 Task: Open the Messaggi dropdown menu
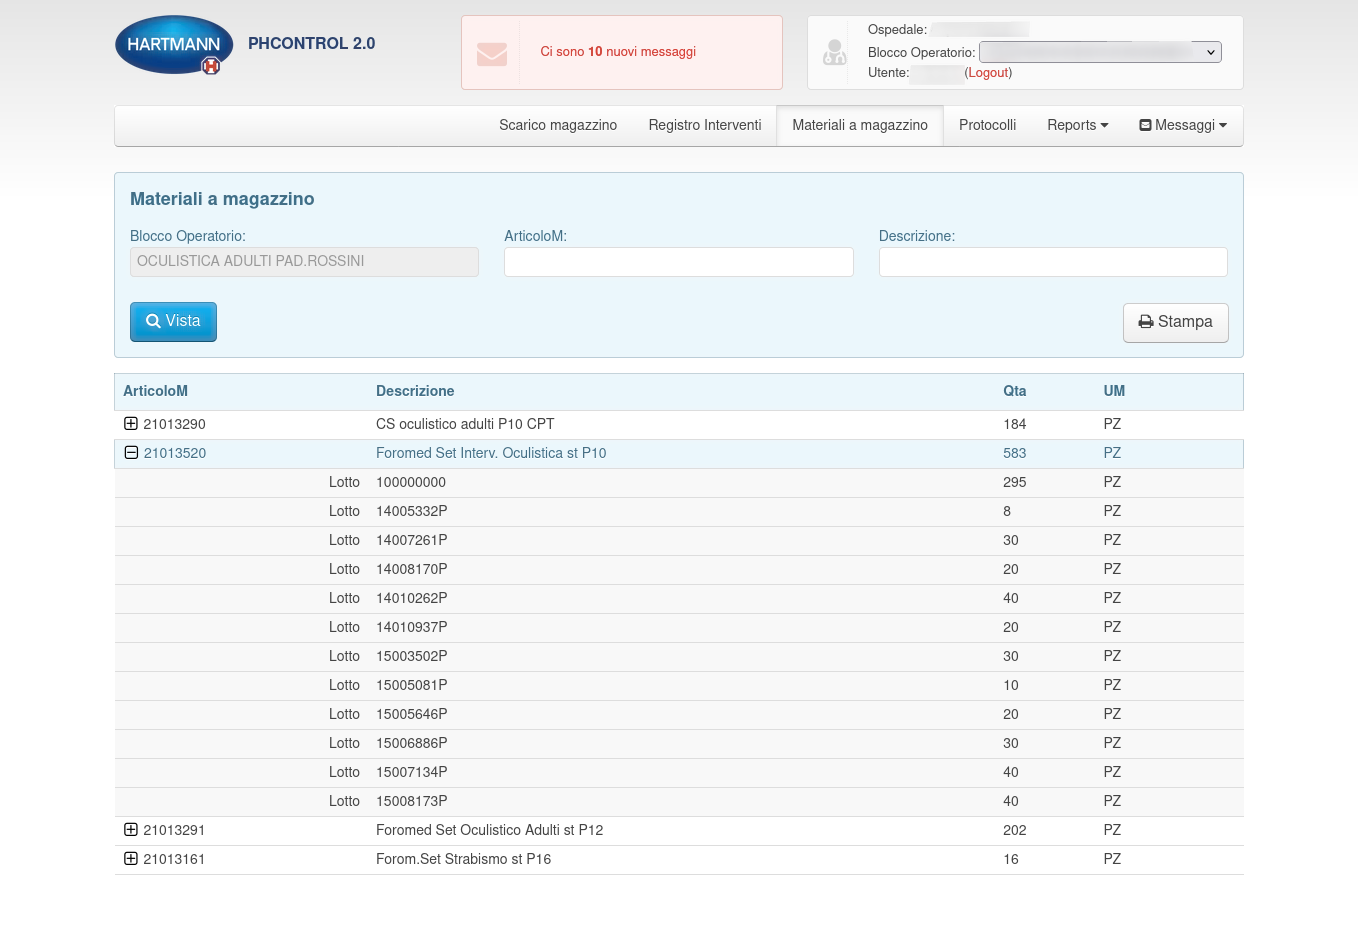(x=1183, y=125)
